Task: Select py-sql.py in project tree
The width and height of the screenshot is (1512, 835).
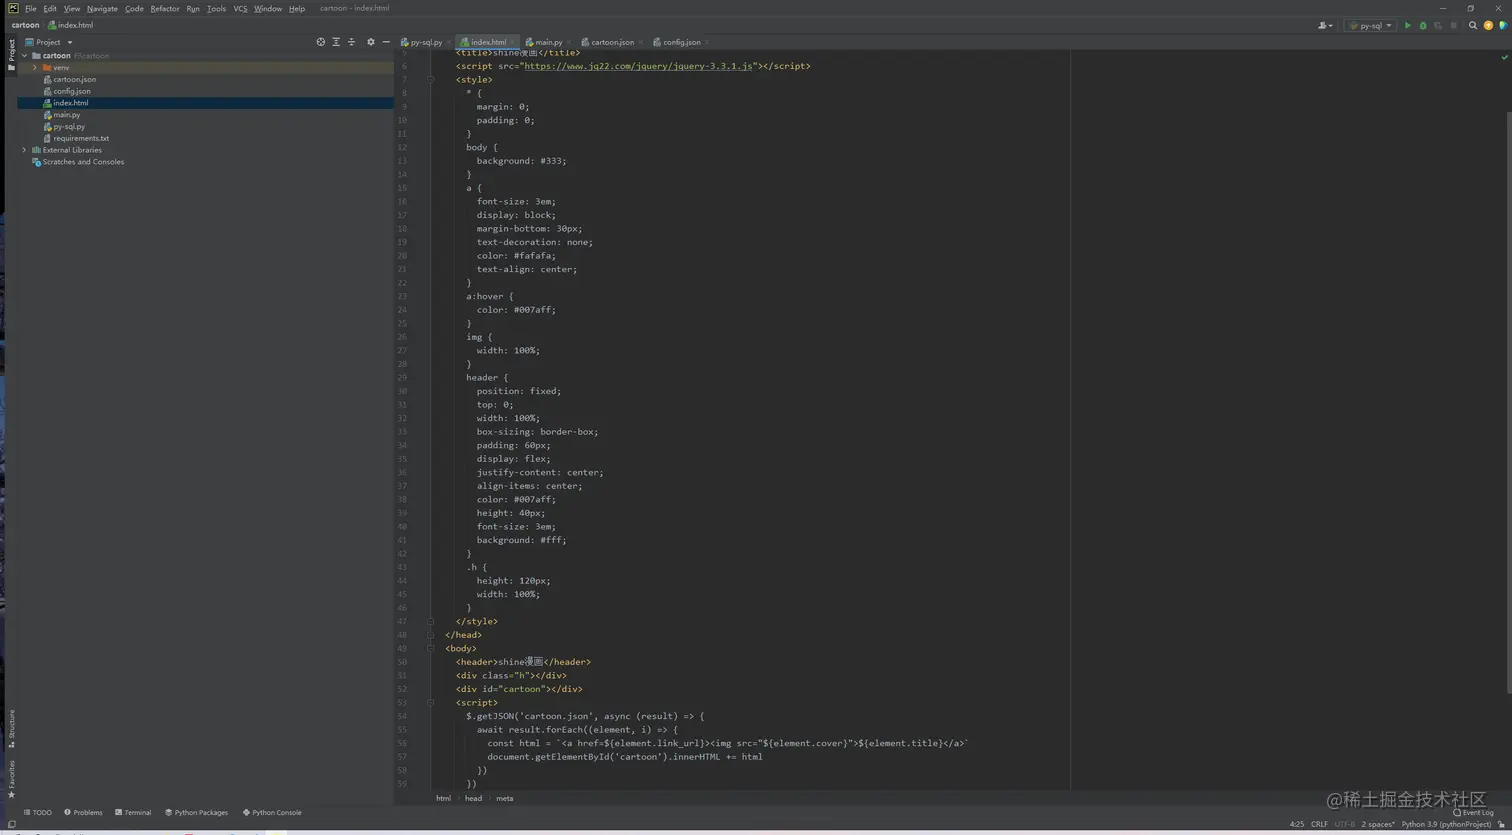Action: 68,127
